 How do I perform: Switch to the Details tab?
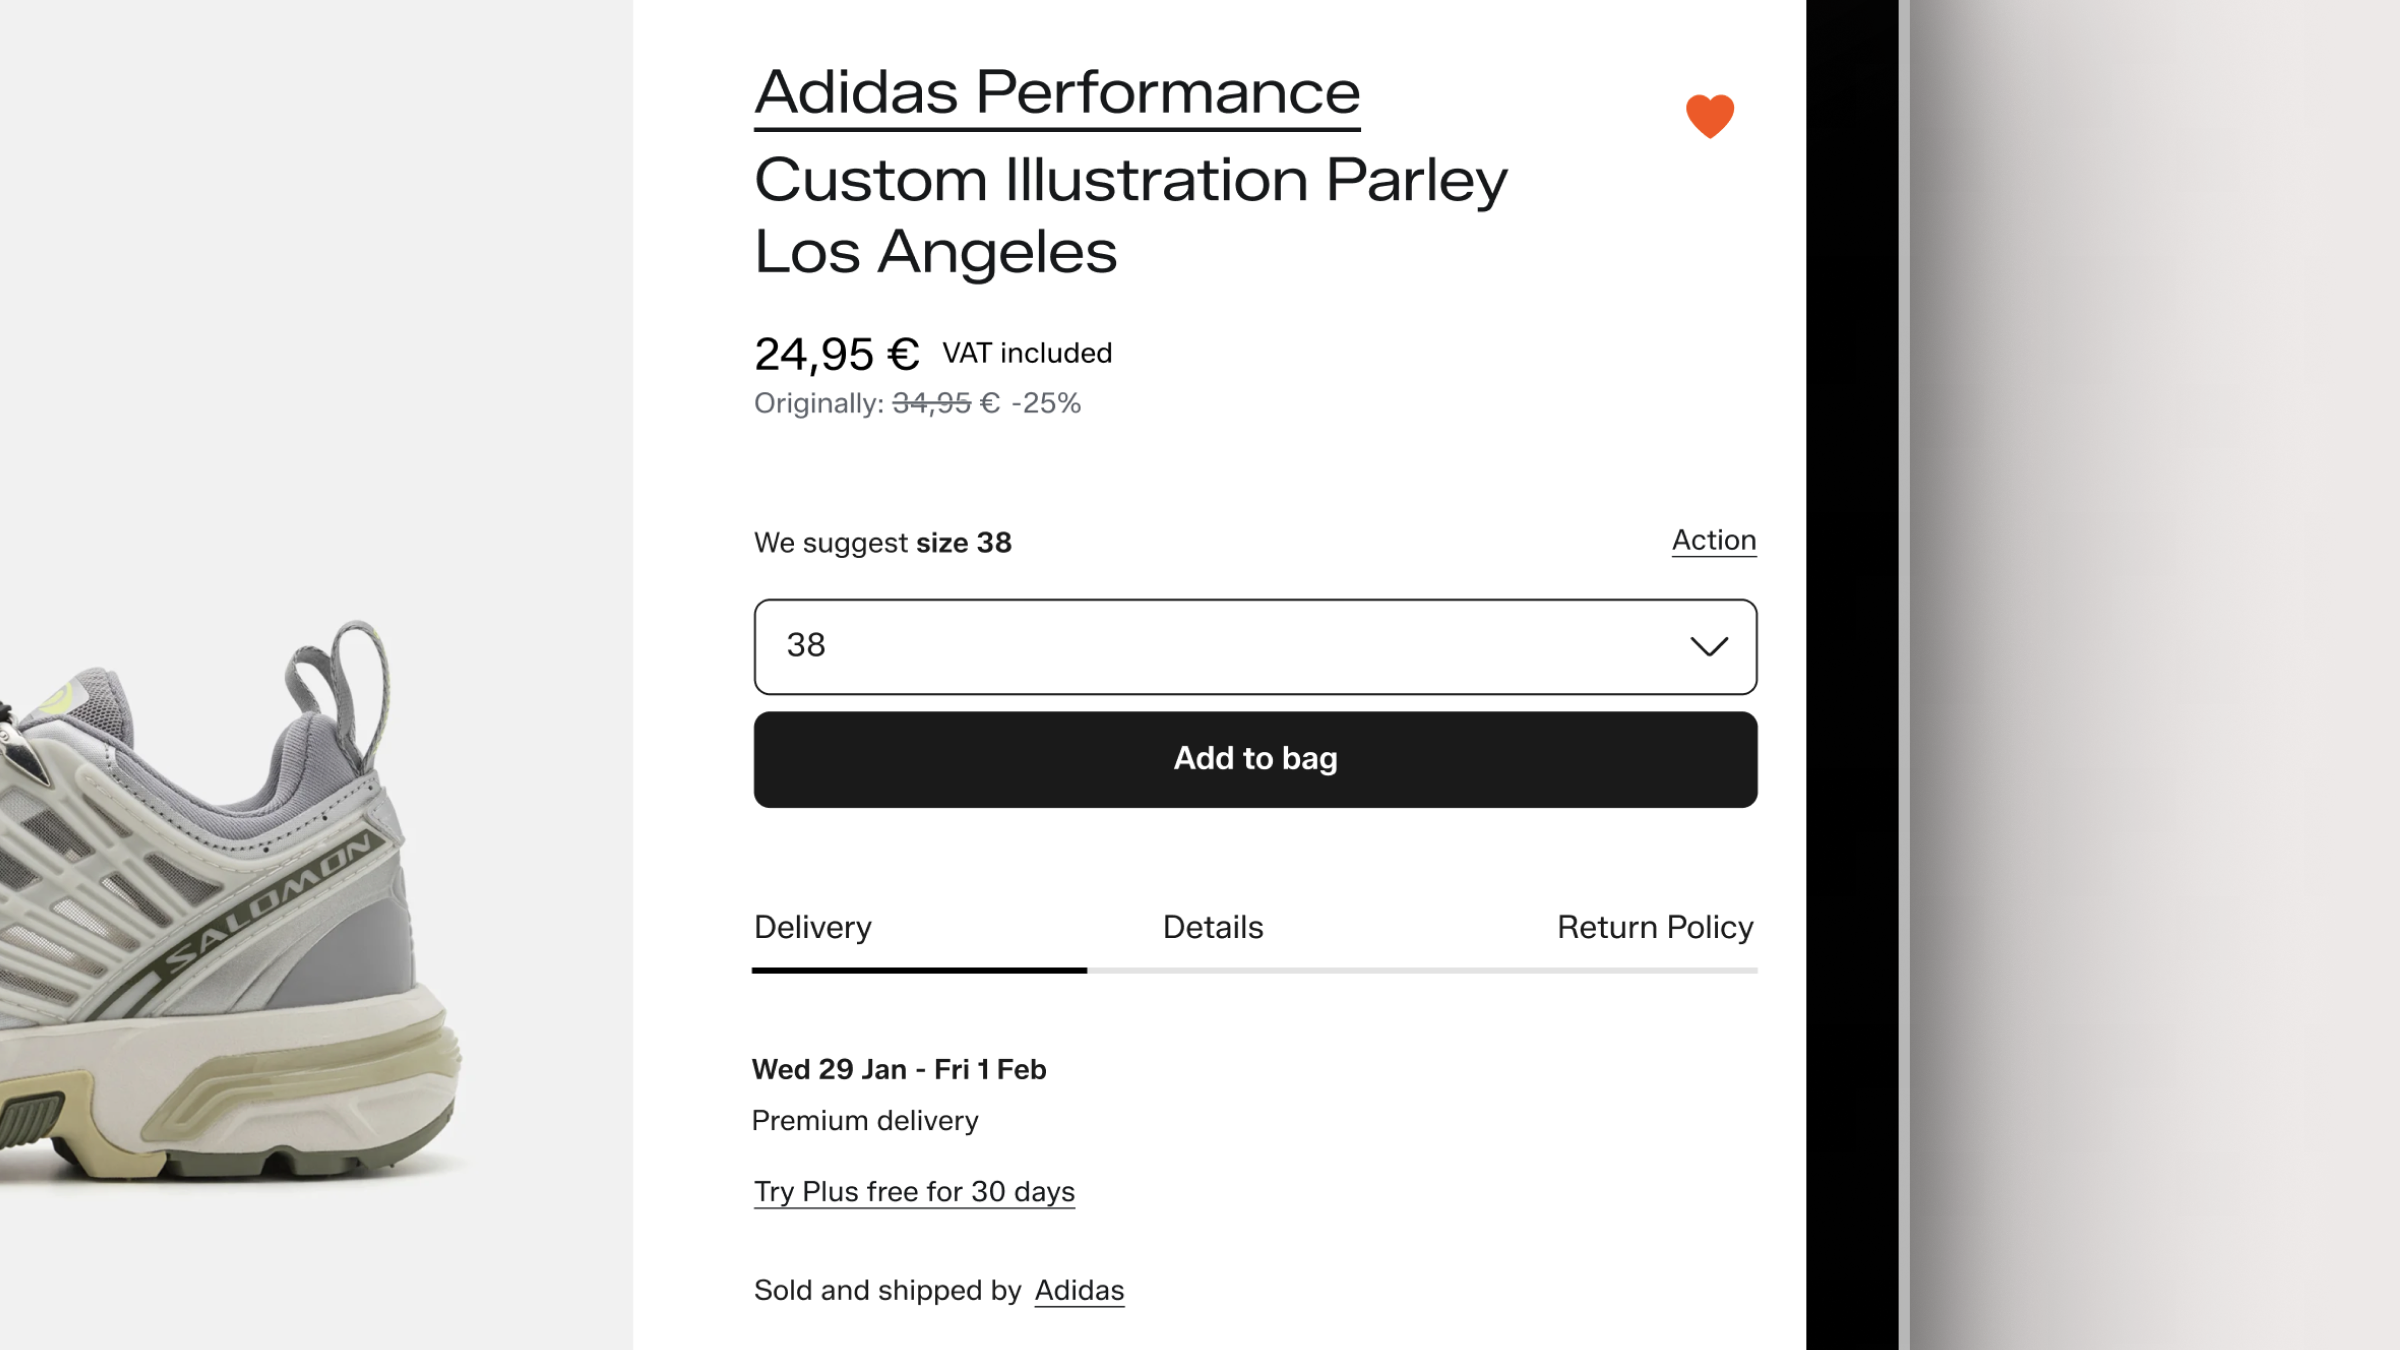coord(1212,928)
